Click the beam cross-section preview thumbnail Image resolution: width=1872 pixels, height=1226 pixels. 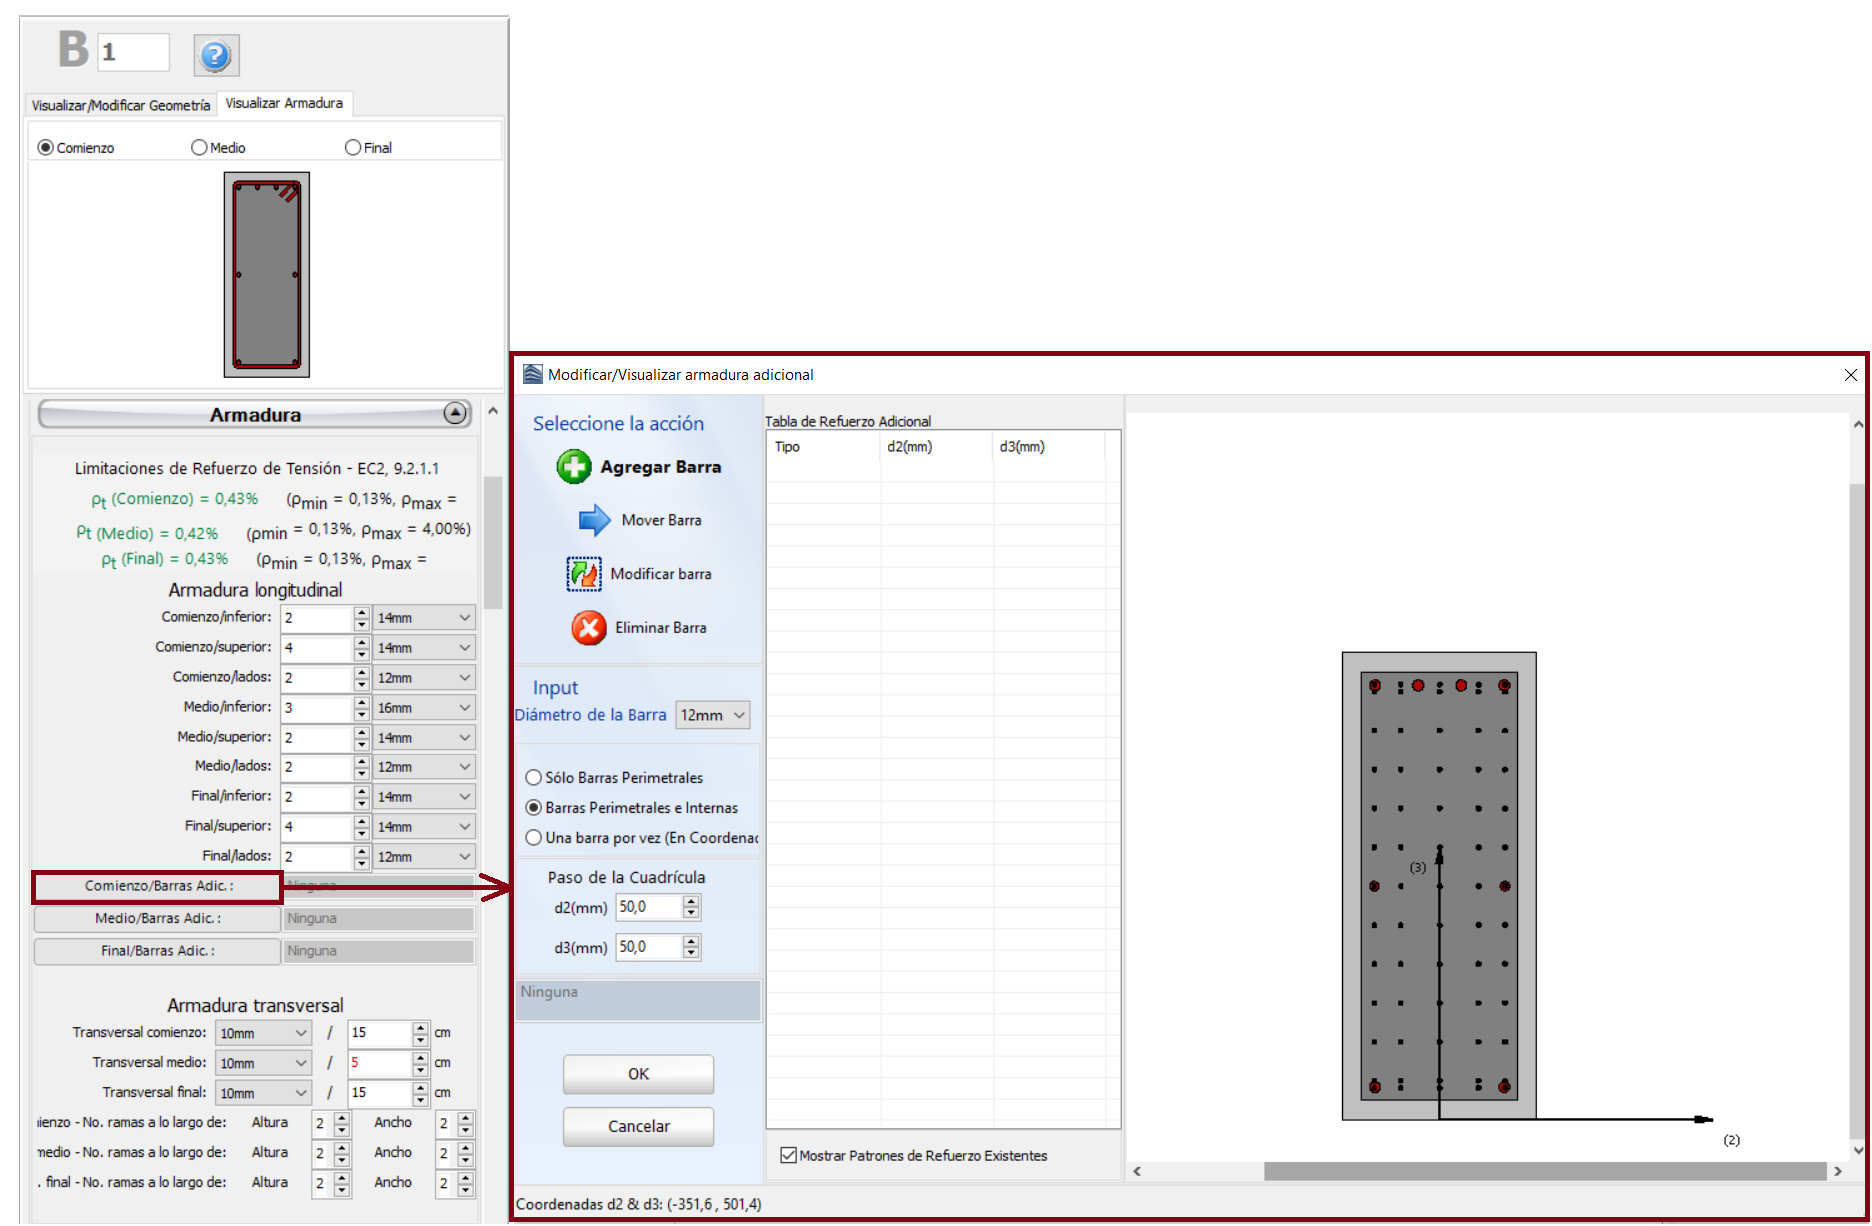click(x=266, y=275)
